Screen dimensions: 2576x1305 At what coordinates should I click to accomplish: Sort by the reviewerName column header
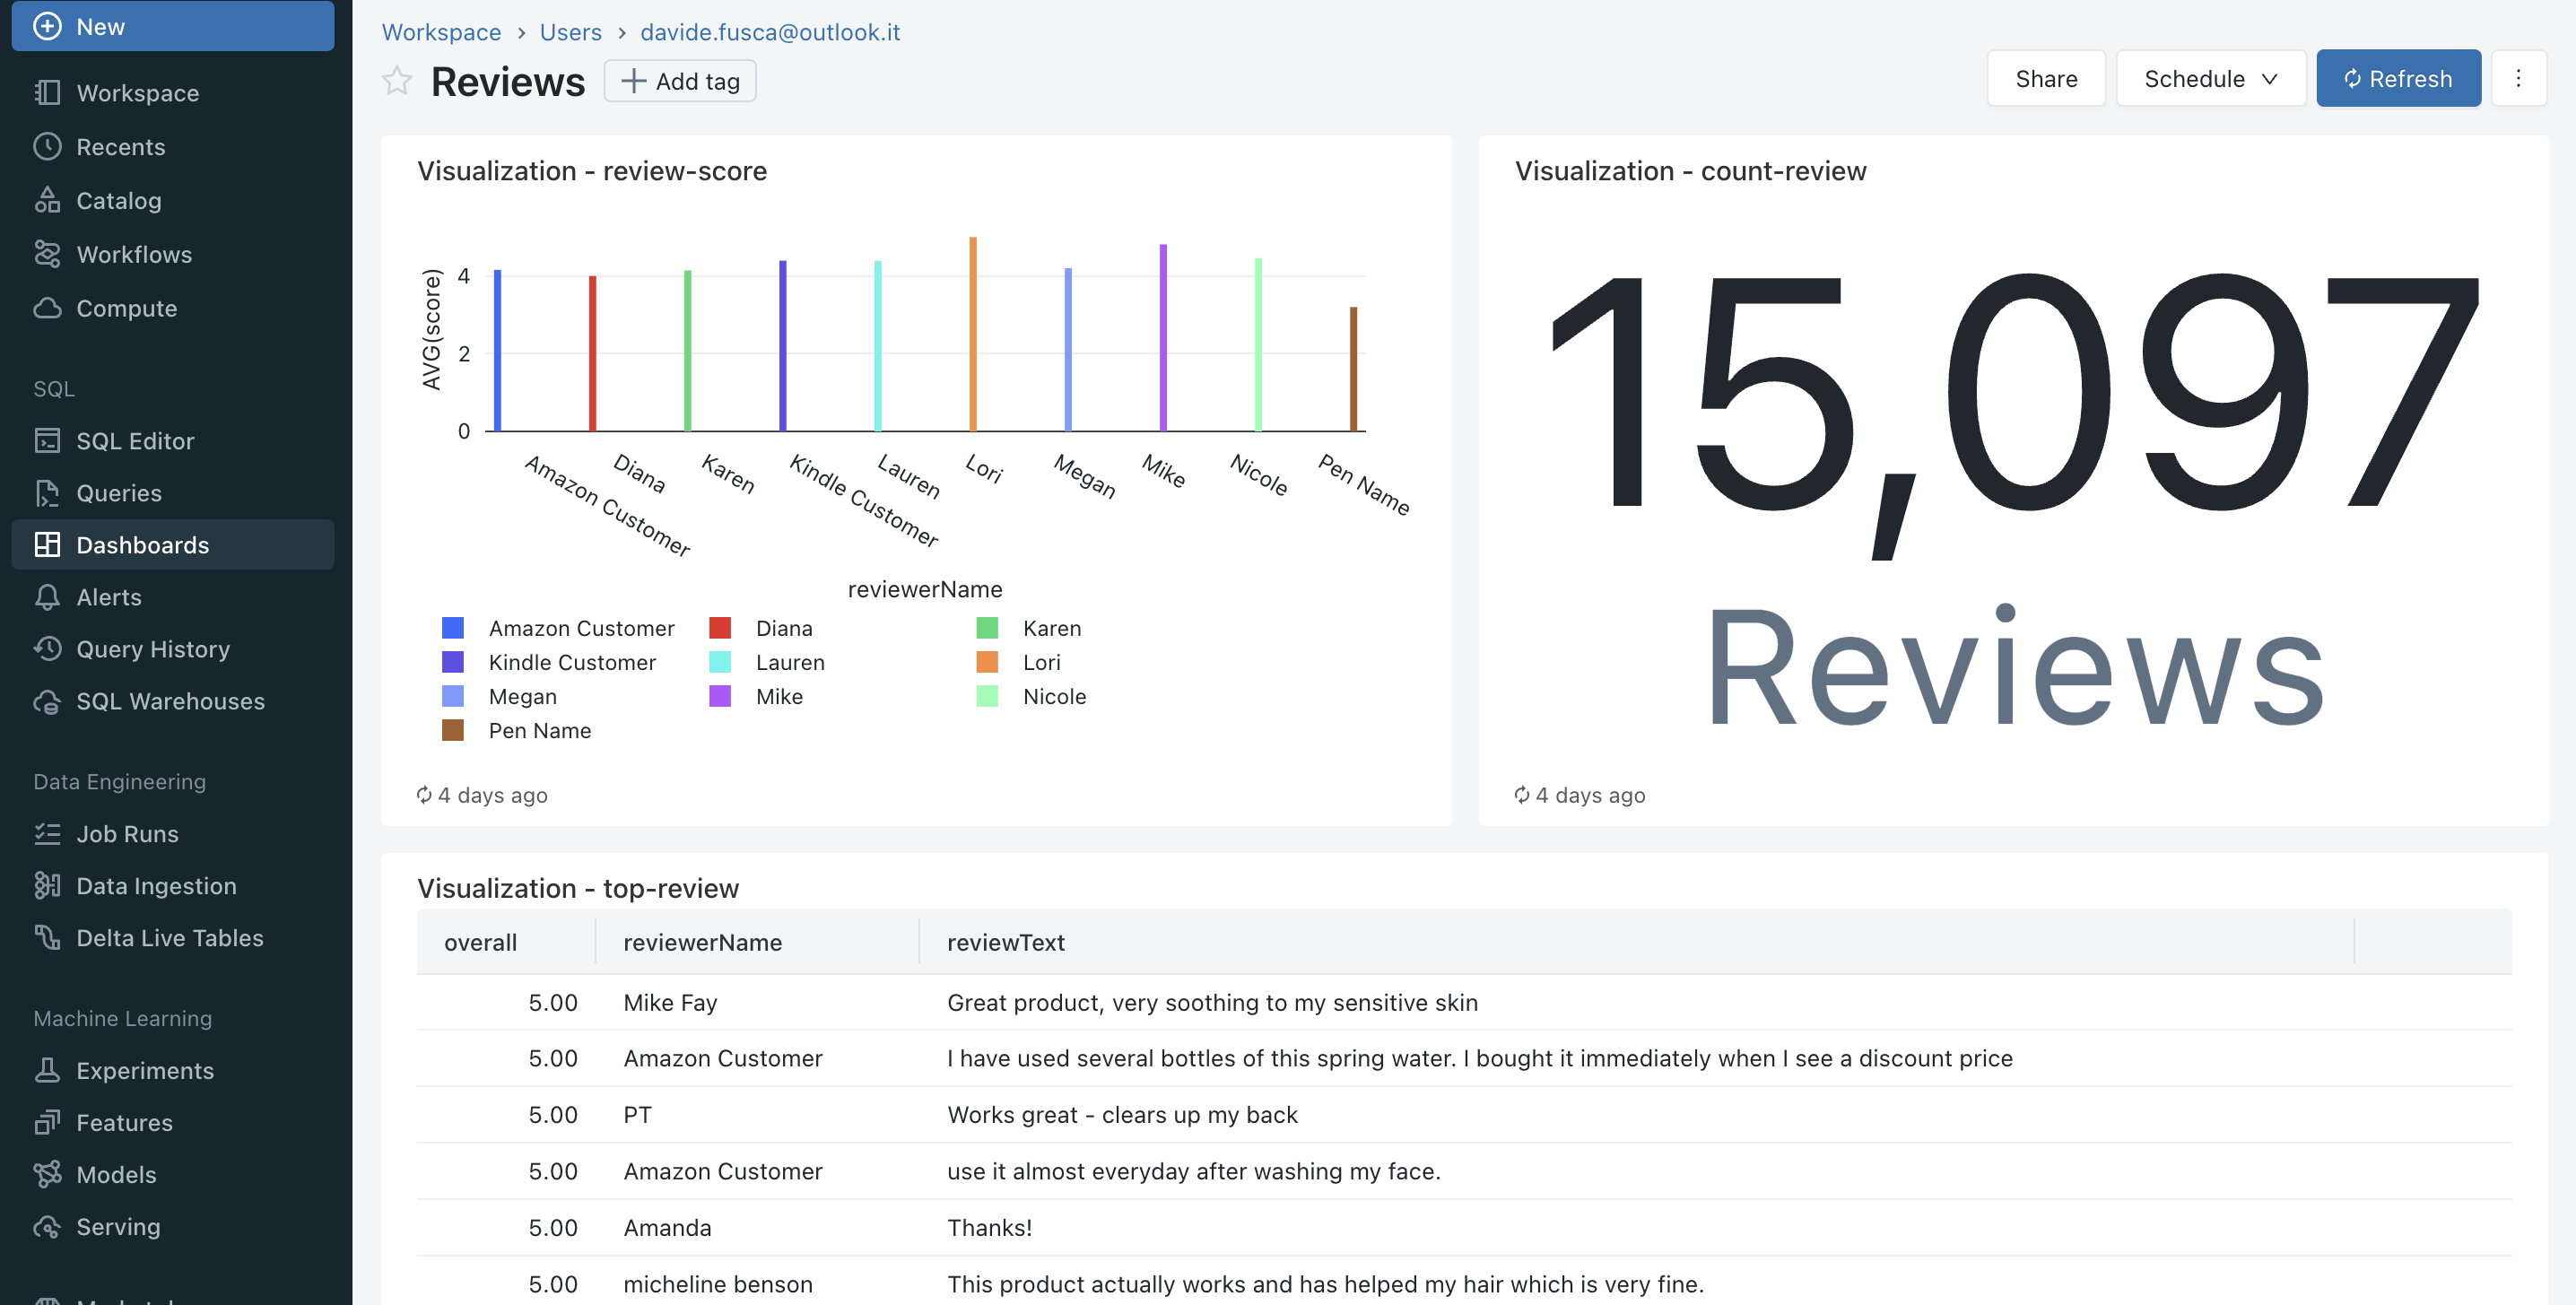702,942
